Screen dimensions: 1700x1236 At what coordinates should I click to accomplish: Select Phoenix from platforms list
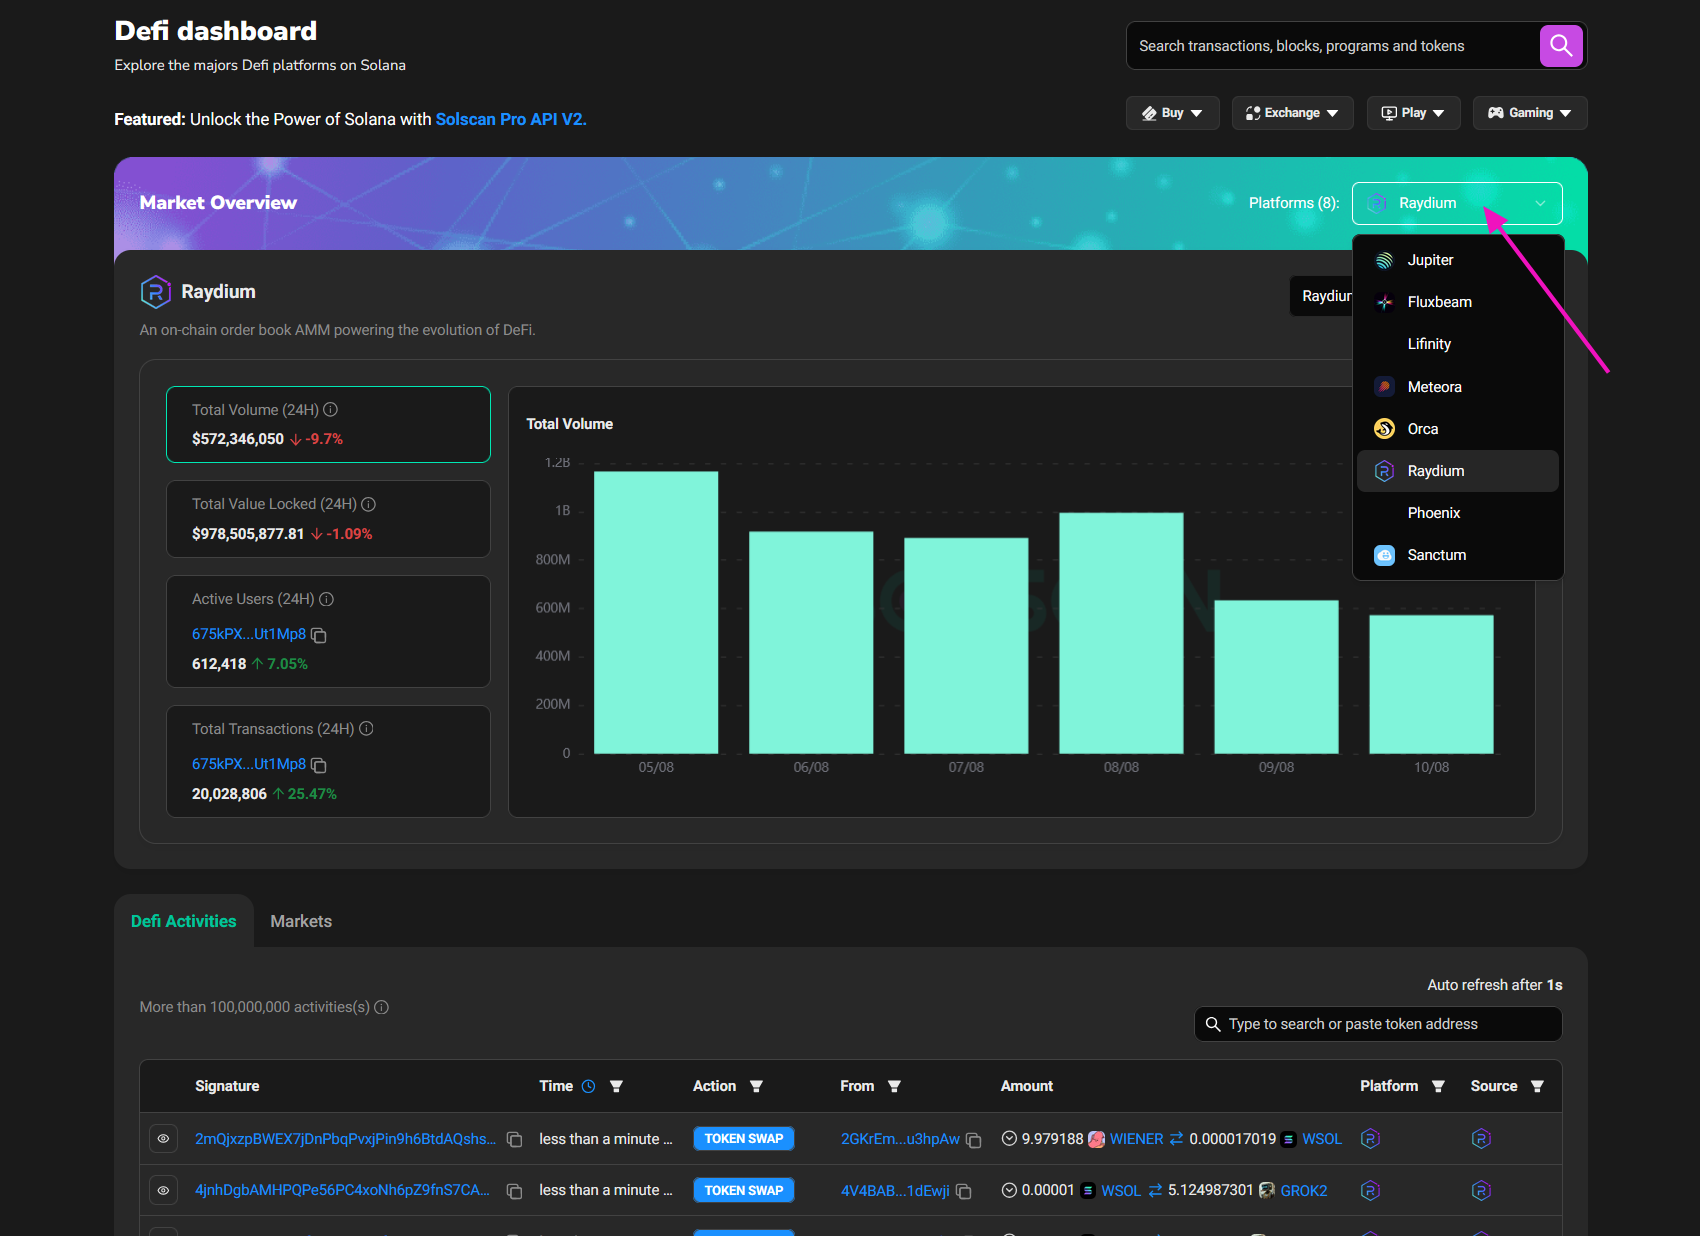pos(1458,513)
